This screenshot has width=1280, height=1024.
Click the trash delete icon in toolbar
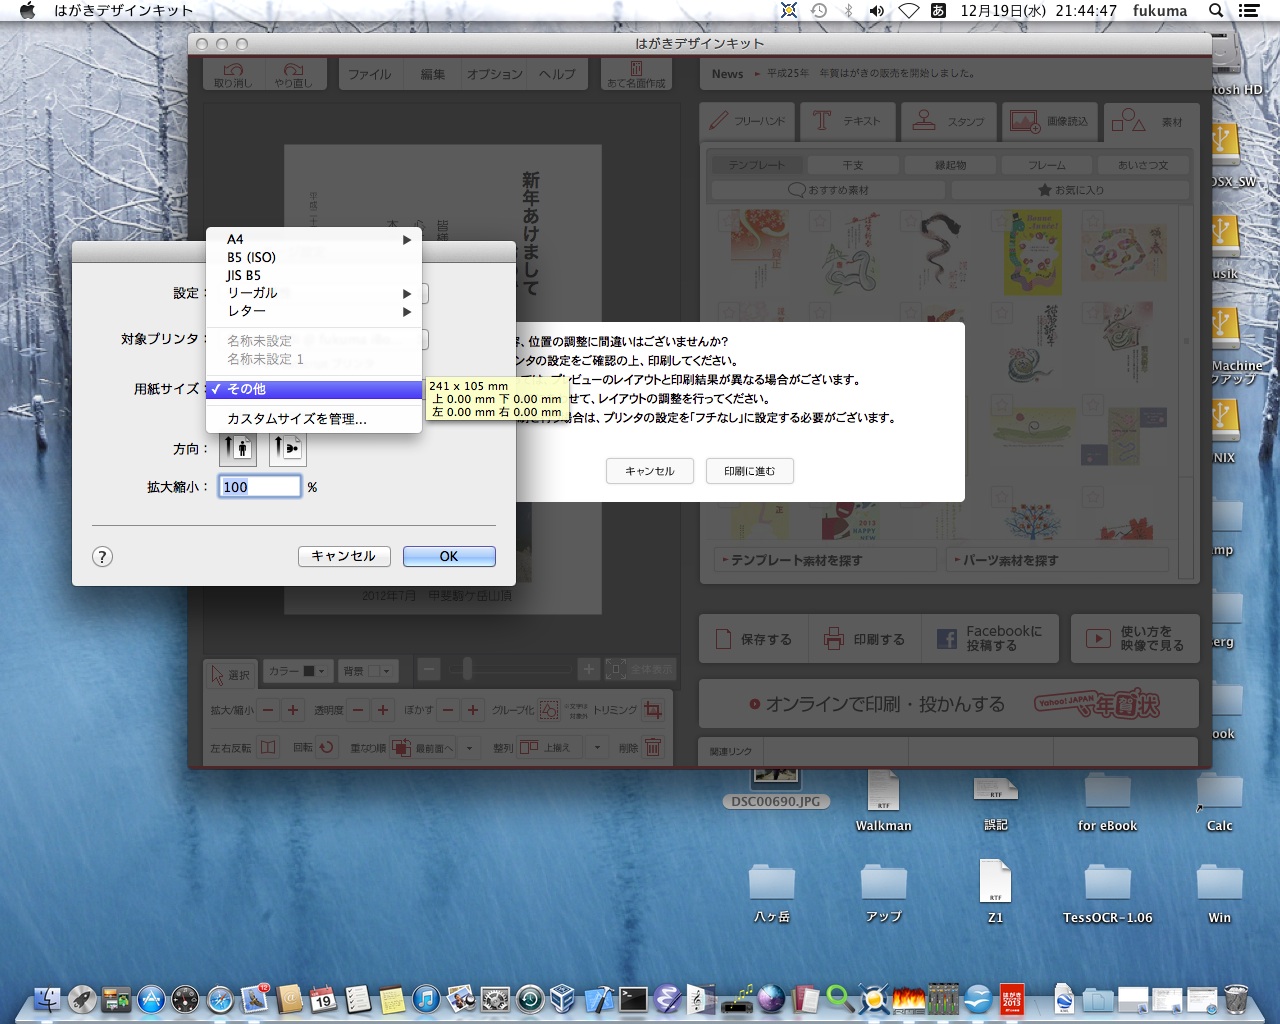click(x=653, y=747)
